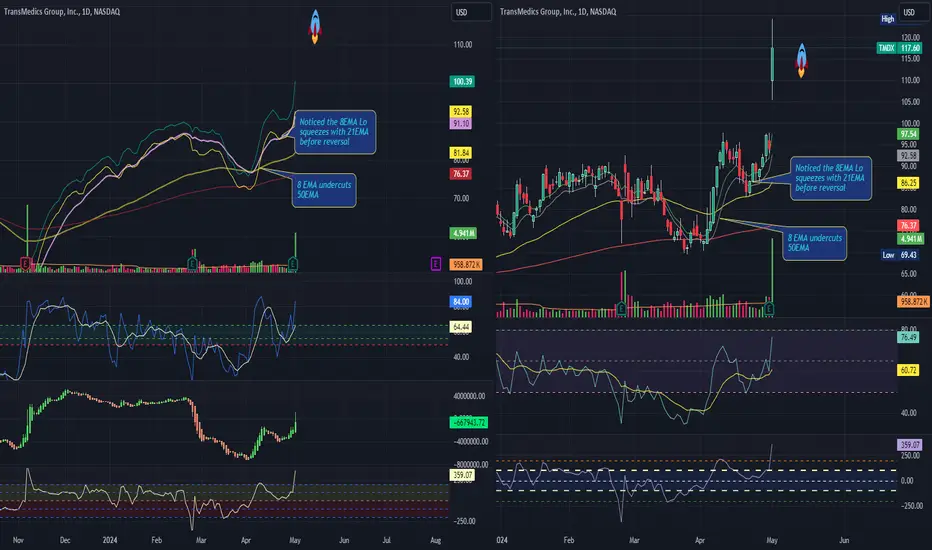This screenshot has height=550, width=932.
Task: Click the Nov date on left time axis
Action: tap(18, 540)
